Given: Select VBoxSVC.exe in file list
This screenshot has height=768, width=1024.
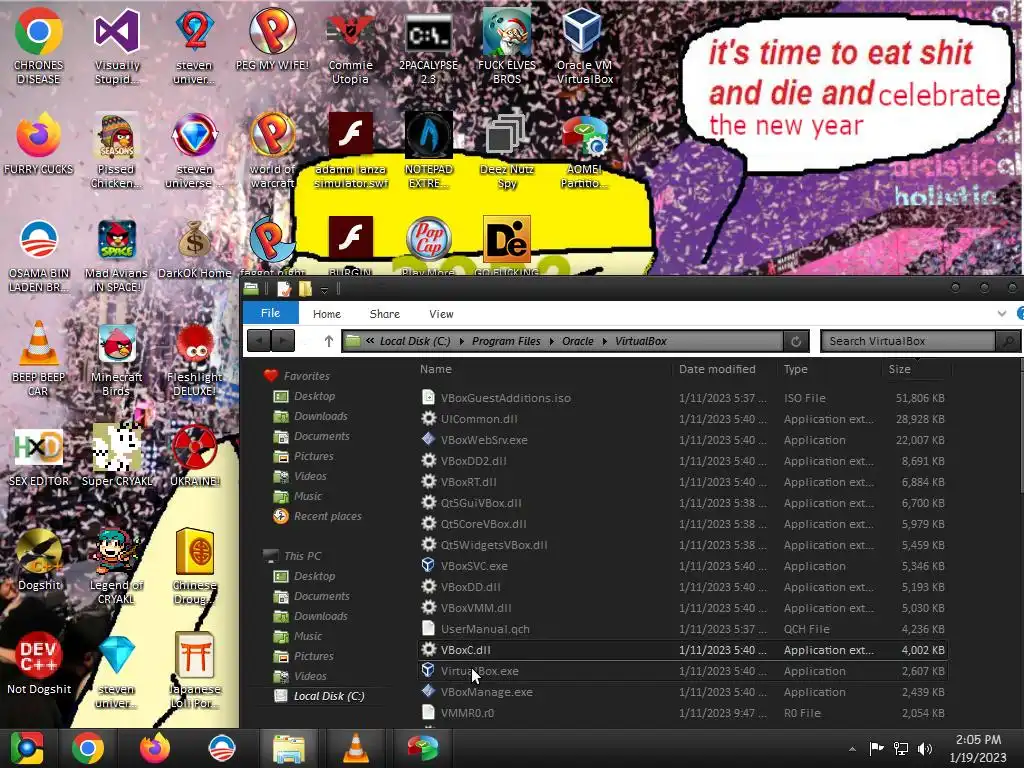Looking at the screenshot, I should tap(682, 566).
